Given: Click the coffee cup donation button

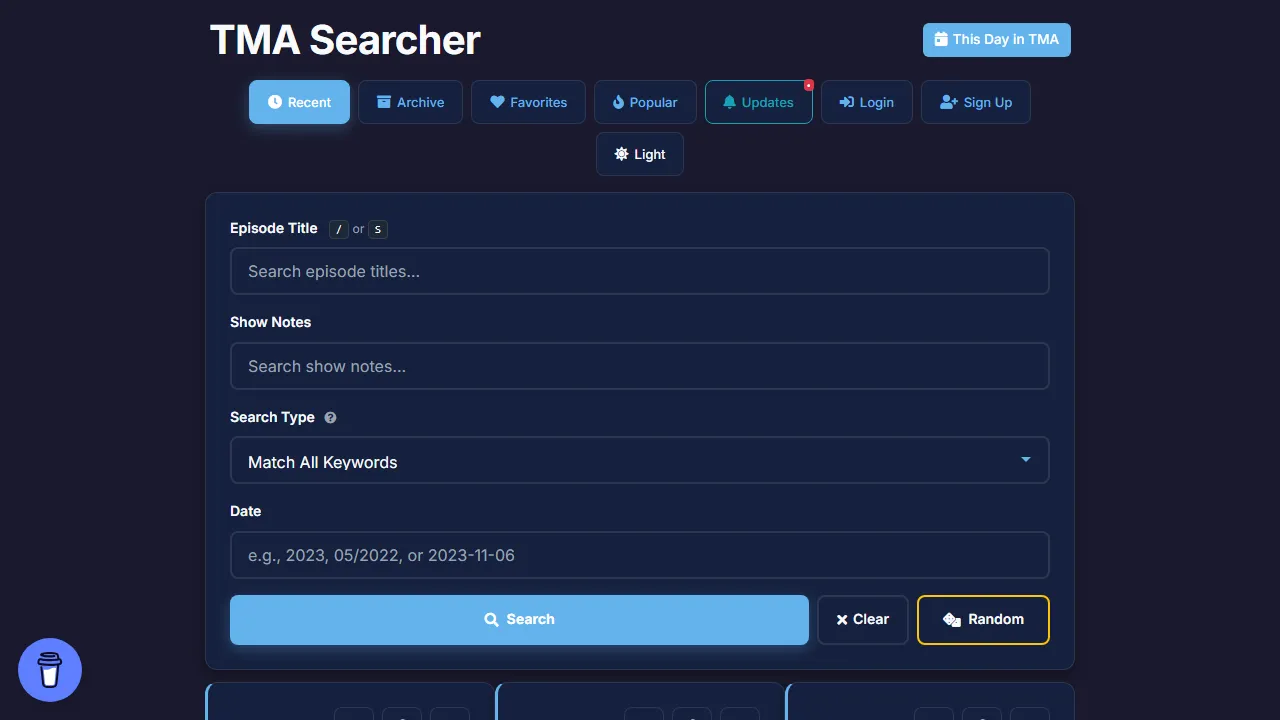Looking at the screenshot, I should click(x=49, y=670).
